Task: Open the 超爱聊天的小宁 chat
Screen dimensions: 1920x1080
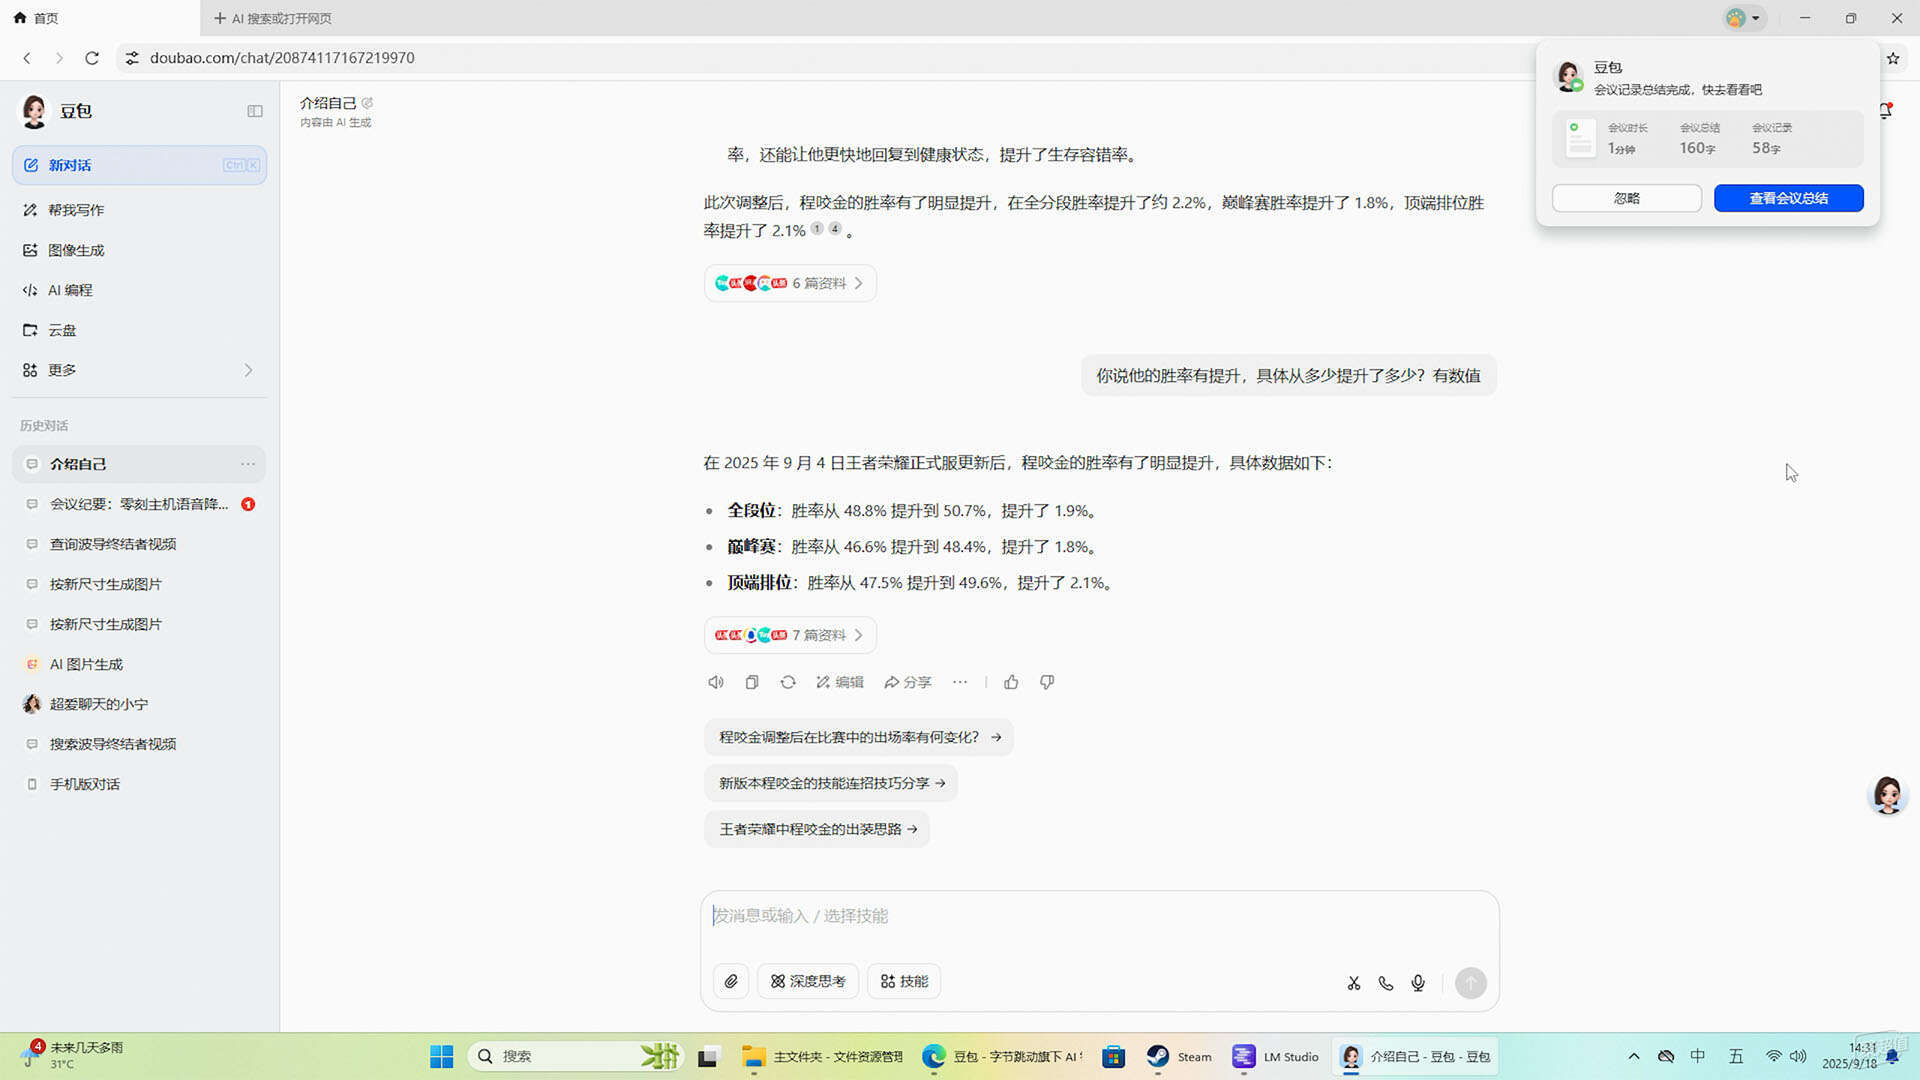Action: tap(139, 704)
